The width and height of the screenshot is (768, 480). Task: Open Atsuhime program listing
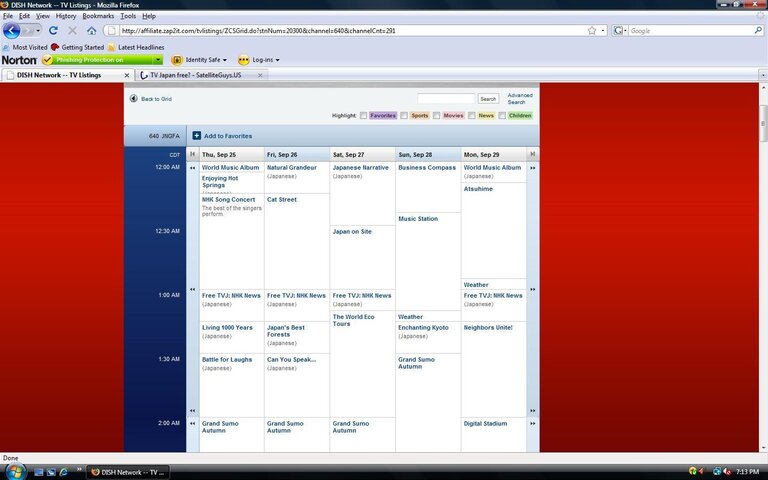478,189
